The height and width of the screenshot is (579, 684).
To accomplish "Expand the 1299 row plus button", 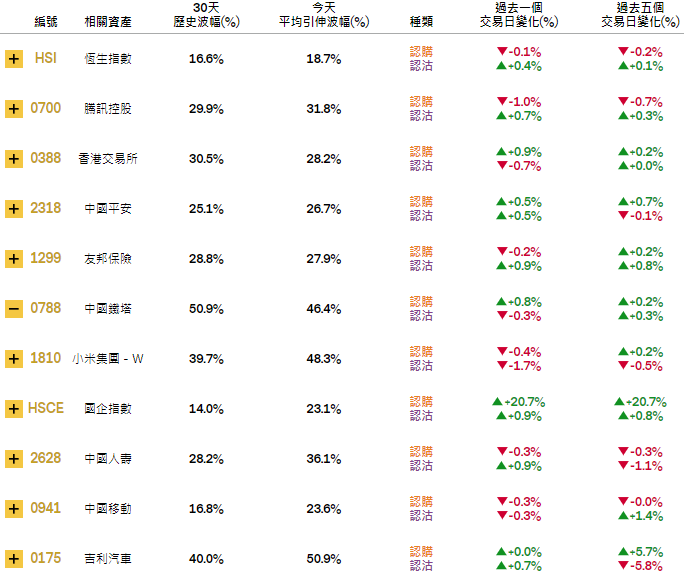I will 14,259.
